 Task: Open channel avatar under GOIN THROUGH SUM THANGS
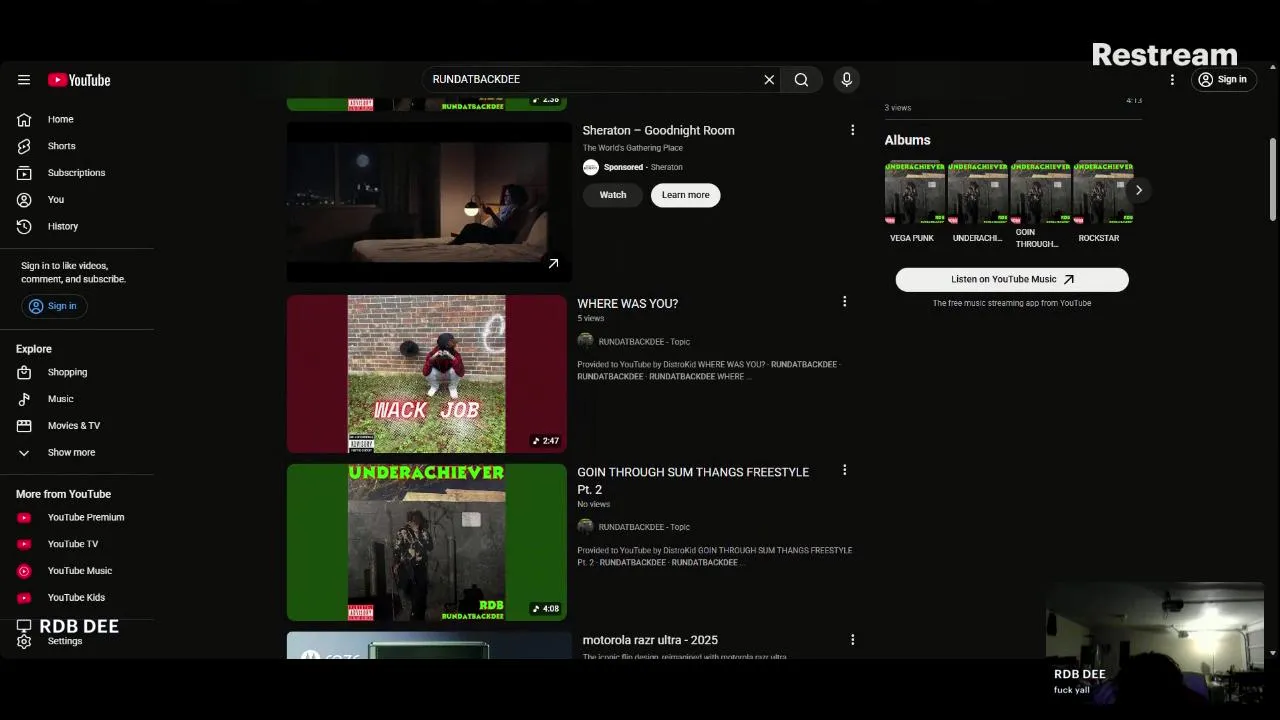[586, 527]
